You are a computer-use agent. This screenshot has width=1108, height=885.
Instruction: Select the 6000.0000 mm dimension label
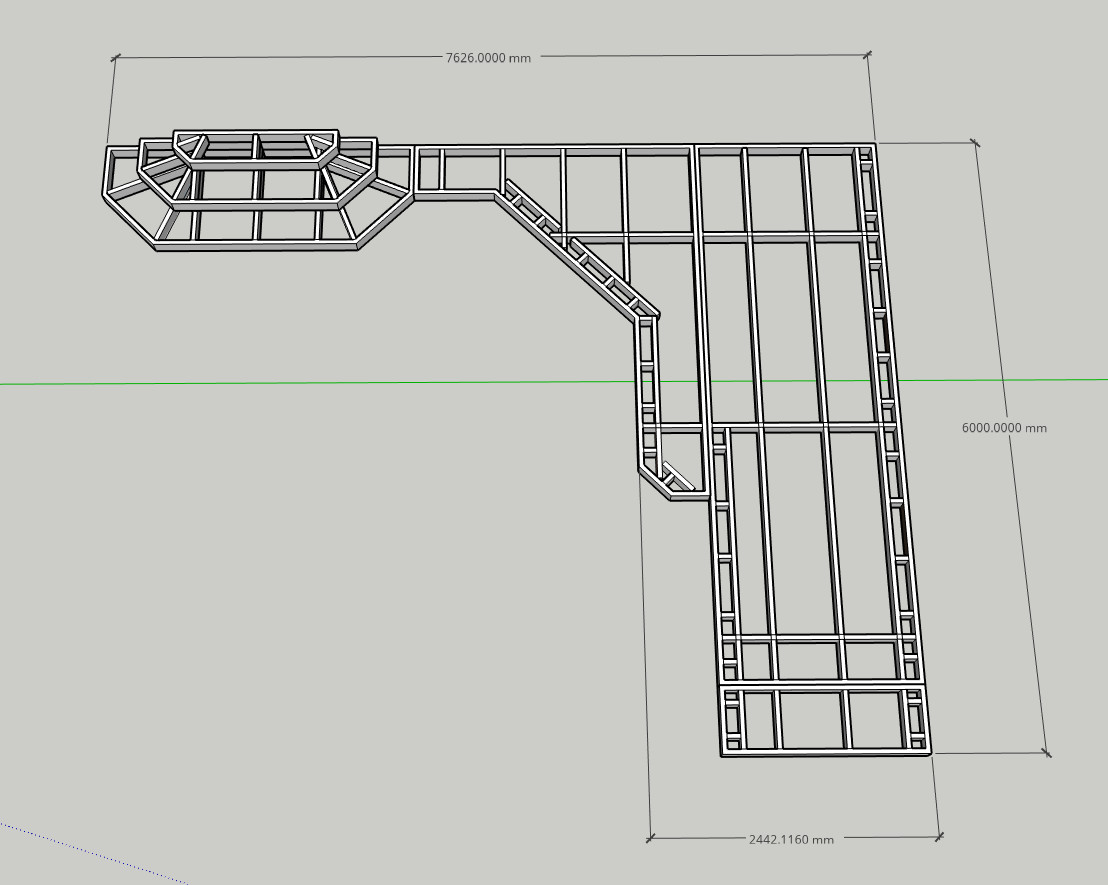pos(1004,428)
